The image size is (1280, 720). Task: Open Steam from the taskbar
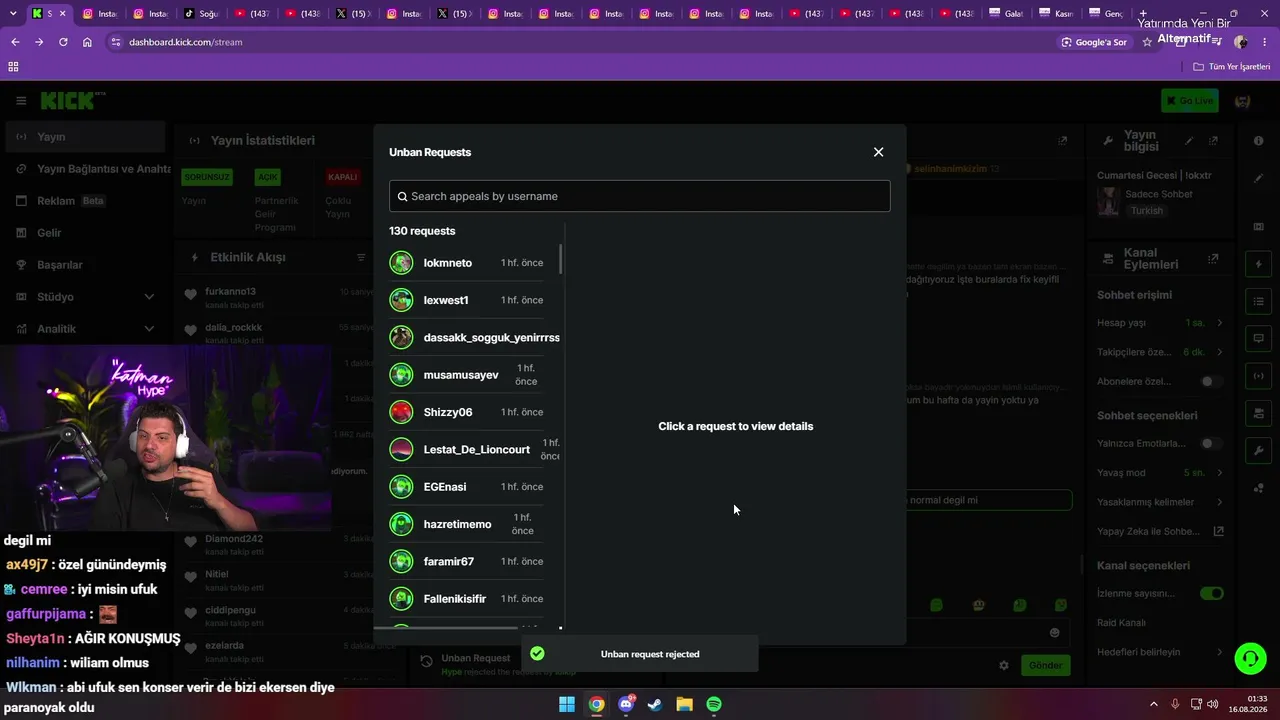655,704
